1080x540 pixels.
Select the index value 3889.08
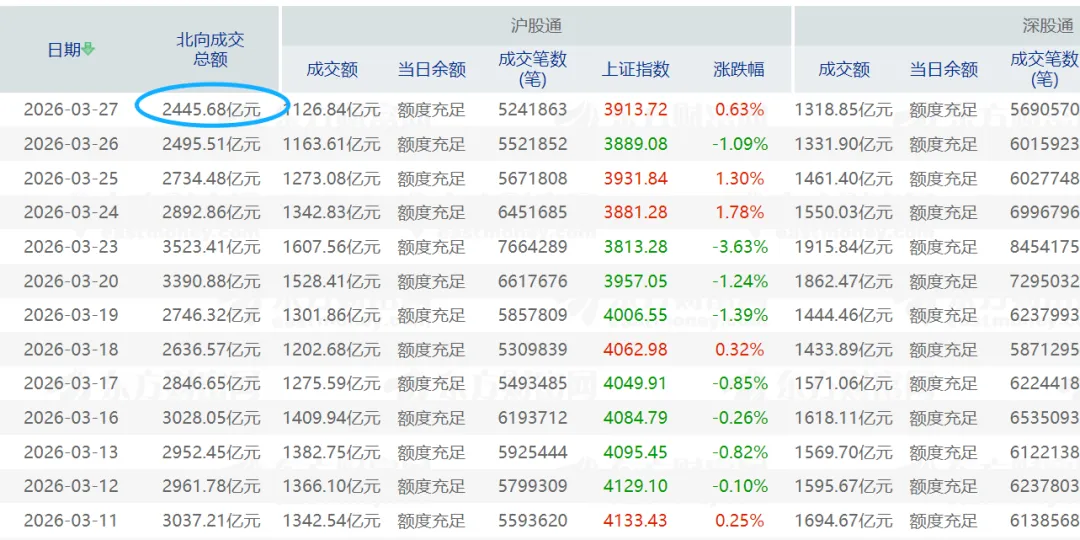pyautogui.click(x=636, y=144)
